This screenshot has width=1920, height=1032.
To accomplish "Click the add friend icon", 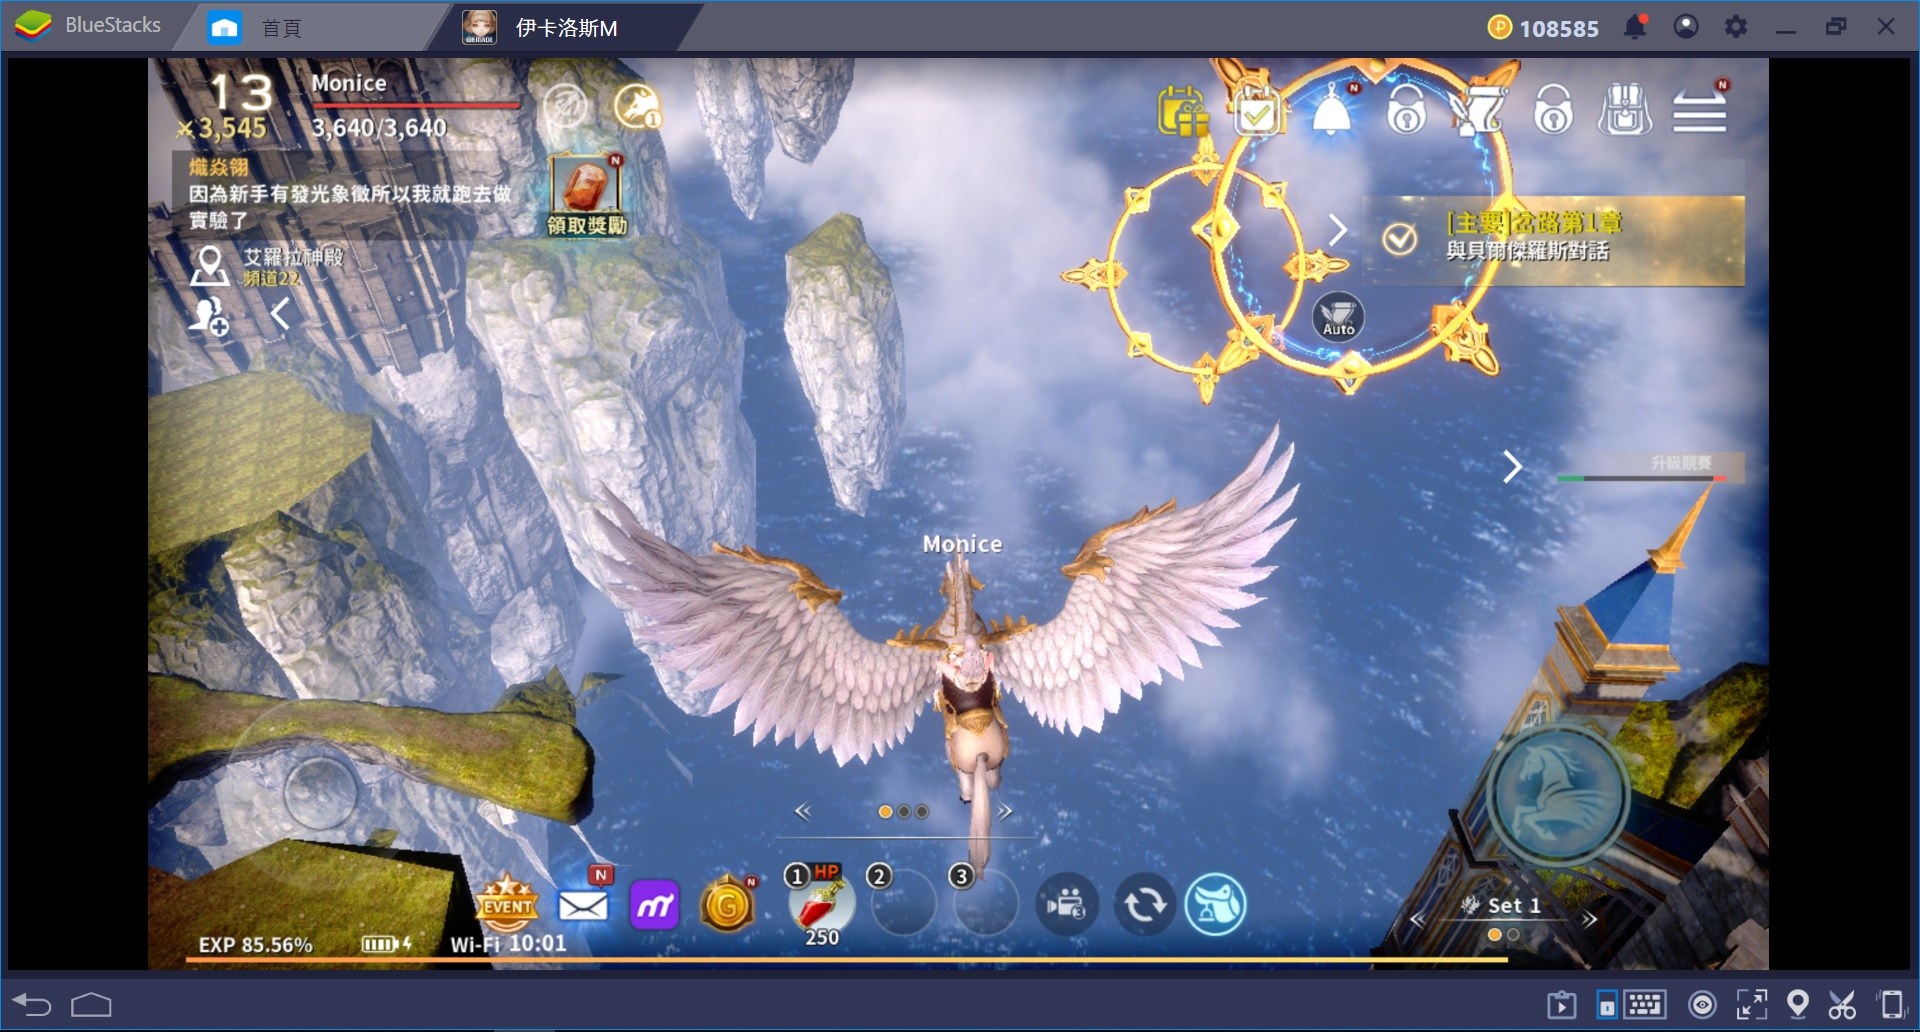I will [x=209, y=316].
